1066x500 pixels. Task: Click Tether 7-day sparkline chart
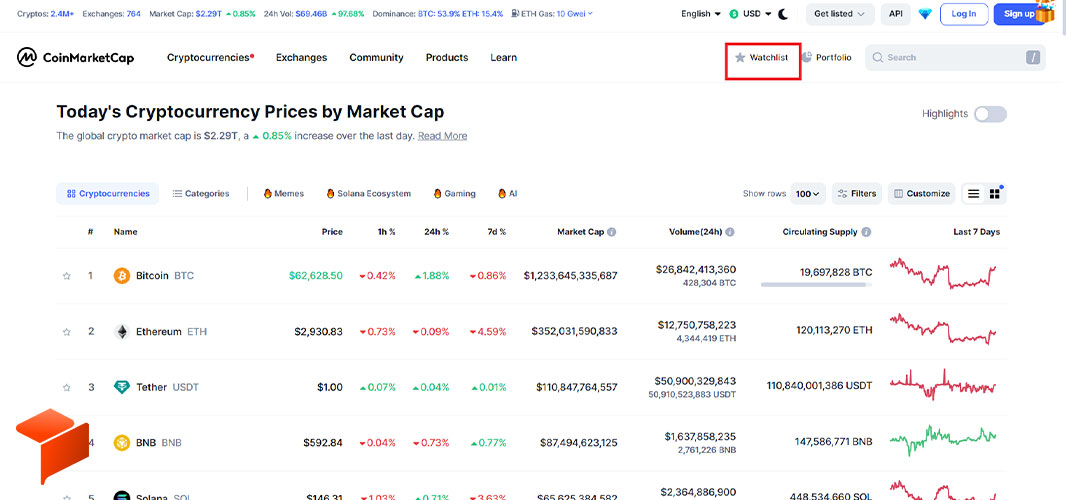point(943,385)
